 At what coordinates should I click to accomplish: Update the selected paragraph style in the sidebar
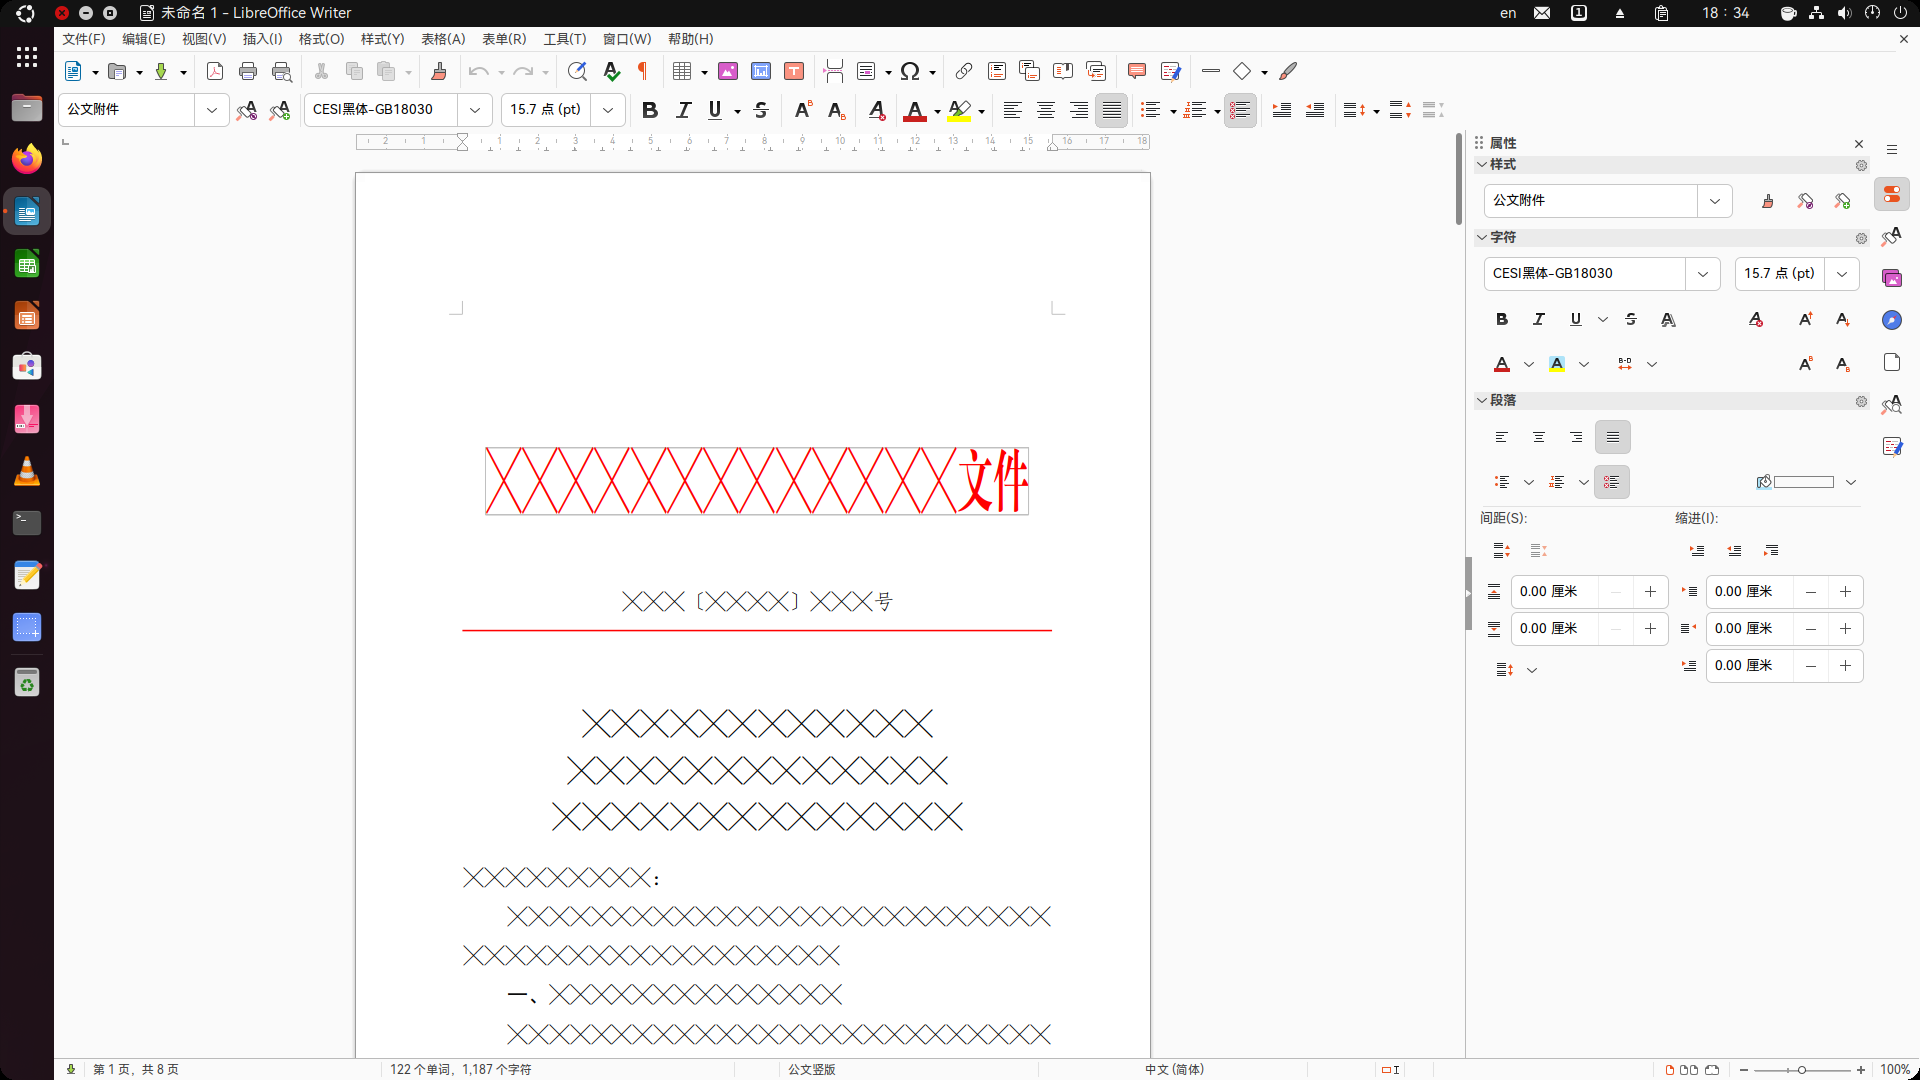pyautogui.click(x=1805, y=201)
